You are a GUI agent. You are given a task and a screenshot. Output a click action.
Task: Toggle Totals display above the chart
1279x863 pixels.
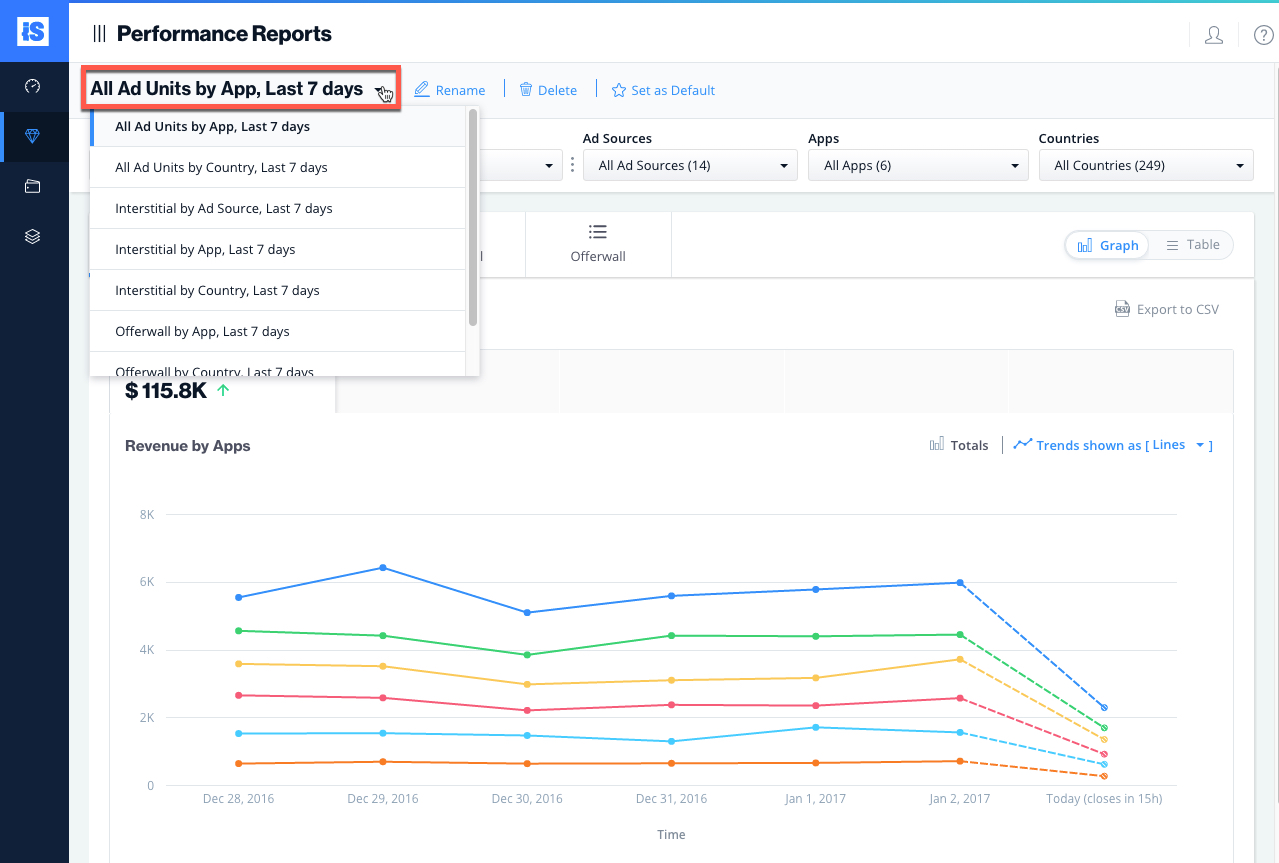coord(958,445)
